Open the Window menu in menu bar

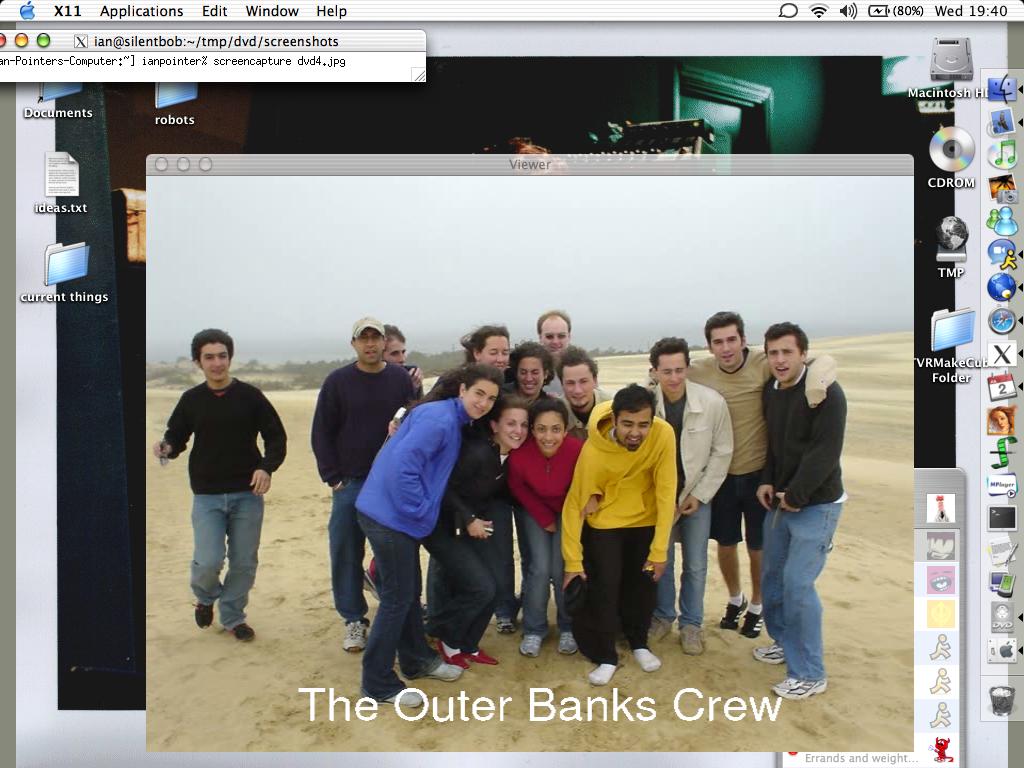click(x=272, y=11)
